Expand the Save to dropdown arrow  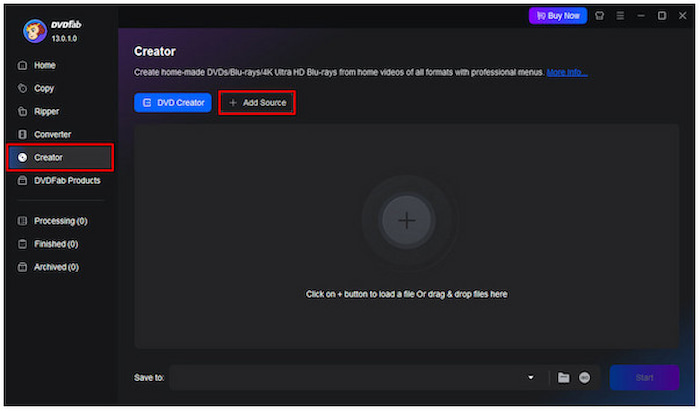point(531,377)
